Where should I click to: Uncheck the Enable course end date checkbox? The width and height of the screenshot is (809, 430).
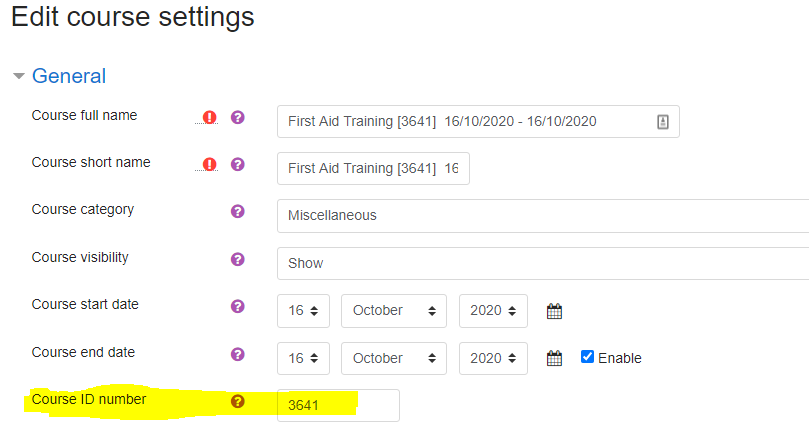[x=587, y=357]
